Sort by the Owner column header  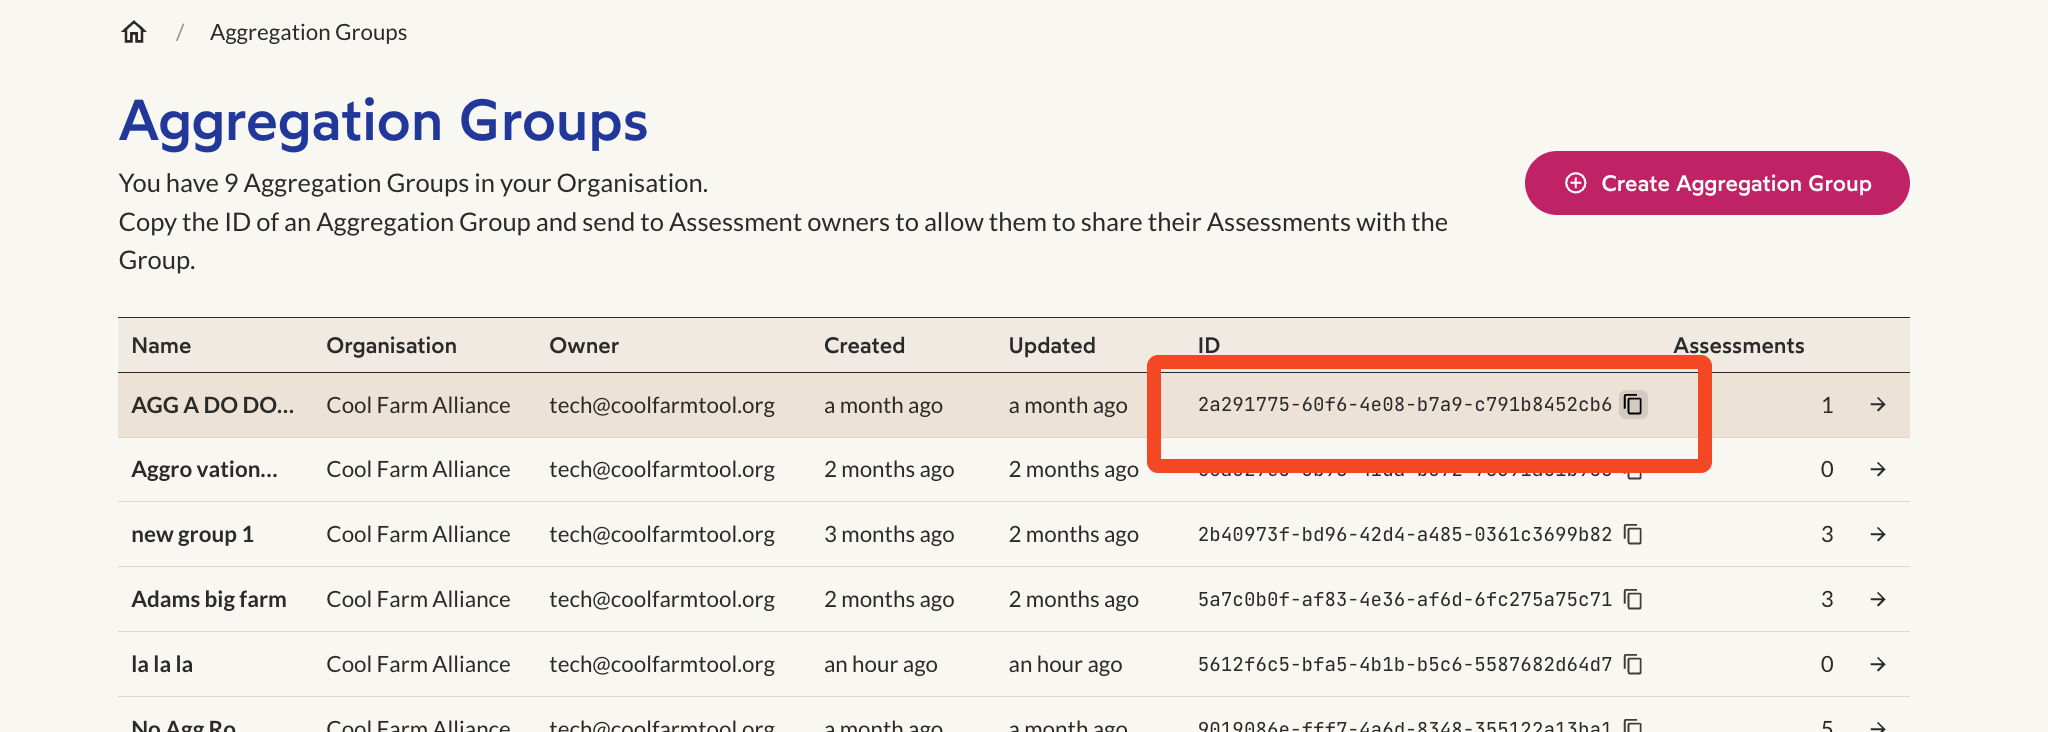pyautogui.click(x=584, y=345)
